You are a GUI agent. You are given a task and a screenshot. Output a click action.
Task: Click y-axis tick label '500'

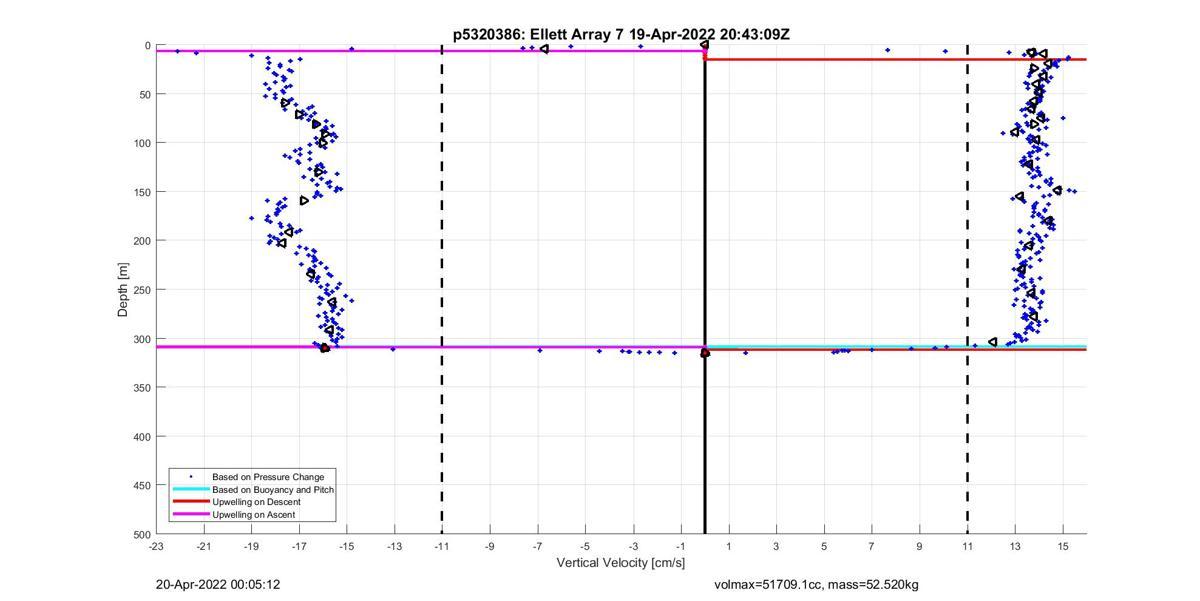141,534
